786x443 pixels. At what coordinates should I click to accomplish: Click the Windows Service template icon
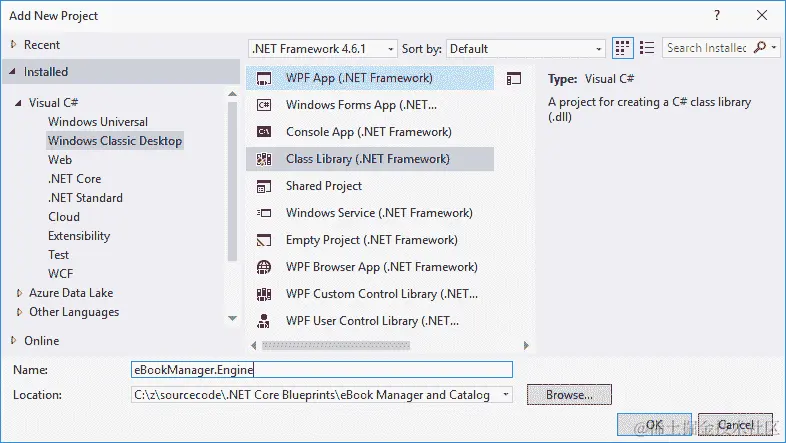click(x=264, y=213)
